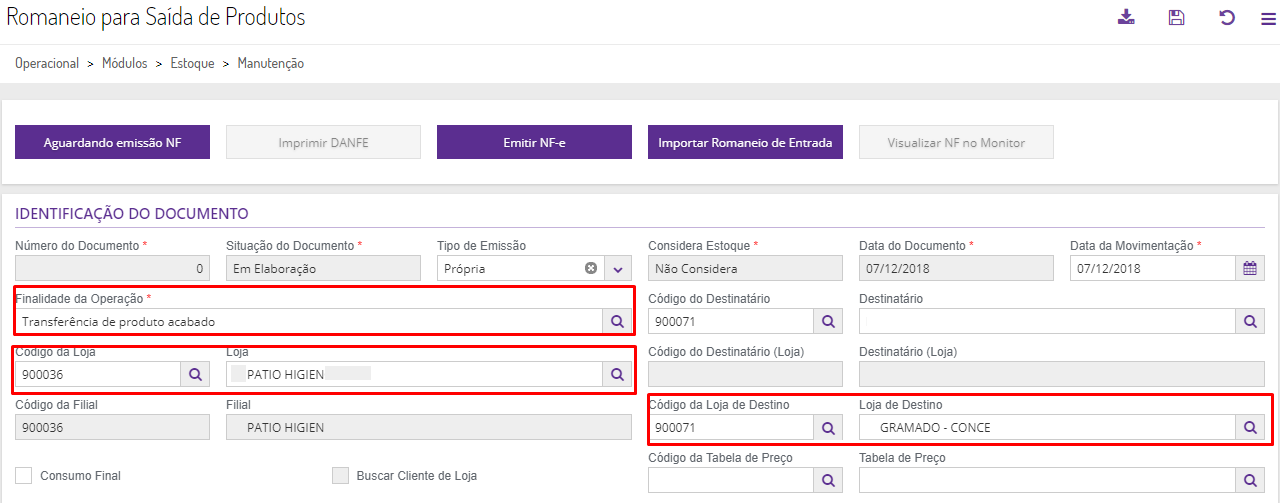Image resolution: width=1280 pixels, height=503 pixels.
Task: Click the download icon in header
Action: (x=1126, y=17)
